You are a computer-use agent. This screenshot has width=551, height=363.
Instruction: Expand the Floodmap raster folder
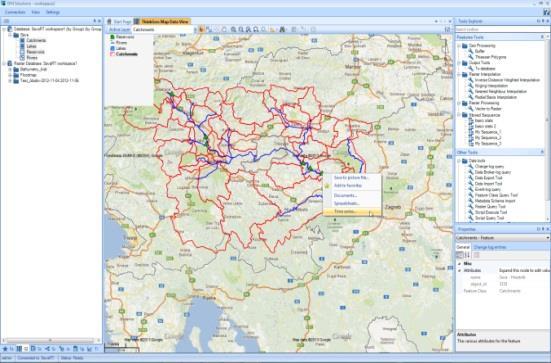point(10,75)
